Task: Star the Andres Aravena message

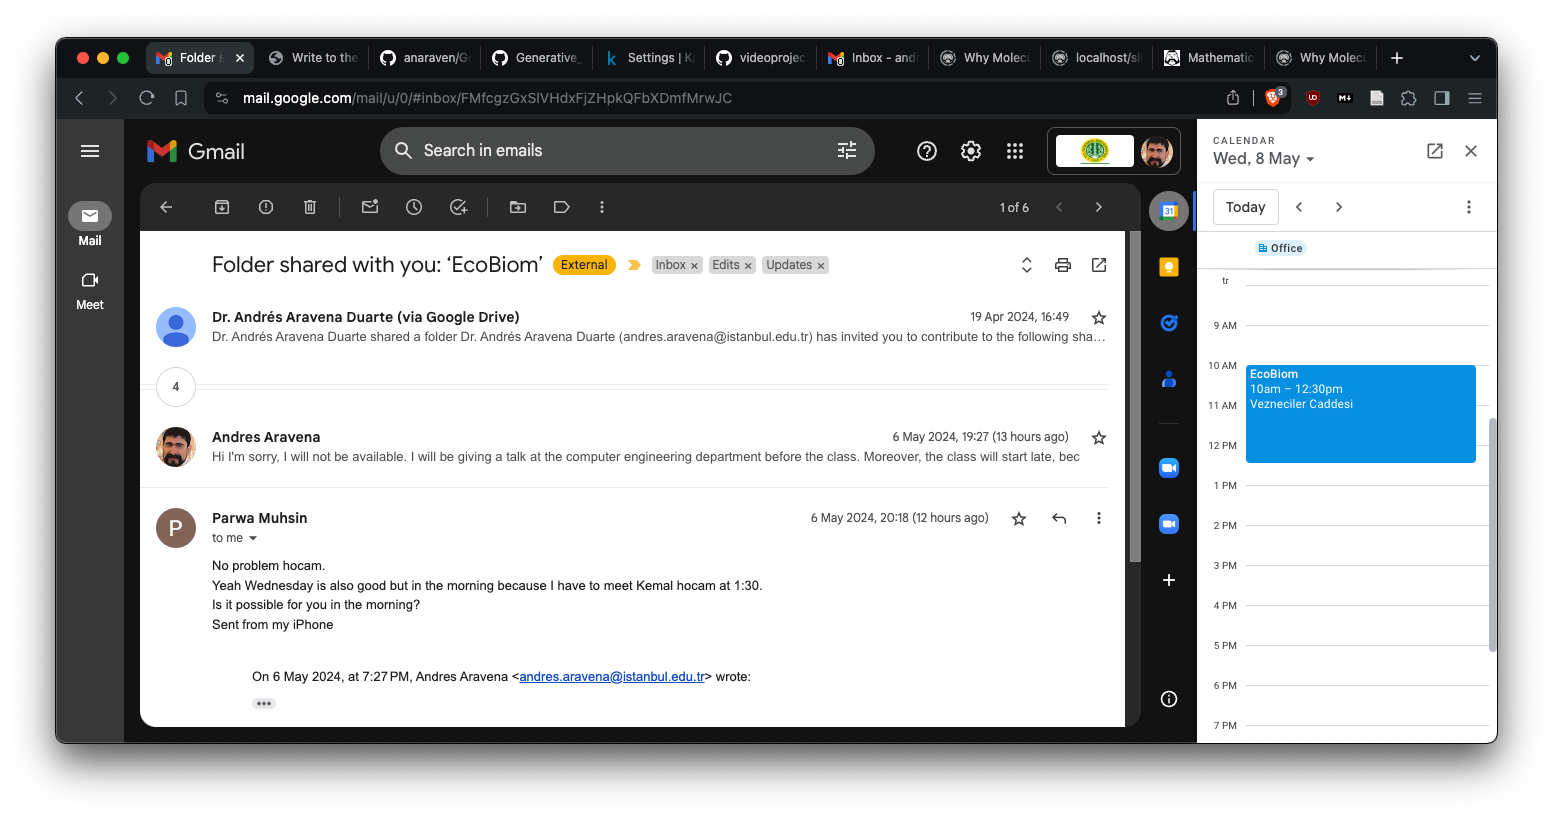Action: [1099, 437]
